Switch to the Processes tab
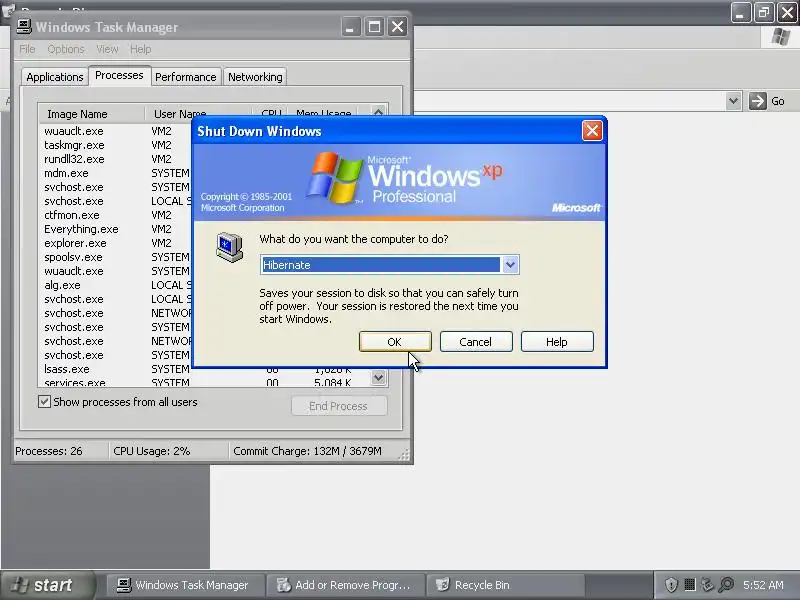800x600 pixels. [x=119, y=76]
